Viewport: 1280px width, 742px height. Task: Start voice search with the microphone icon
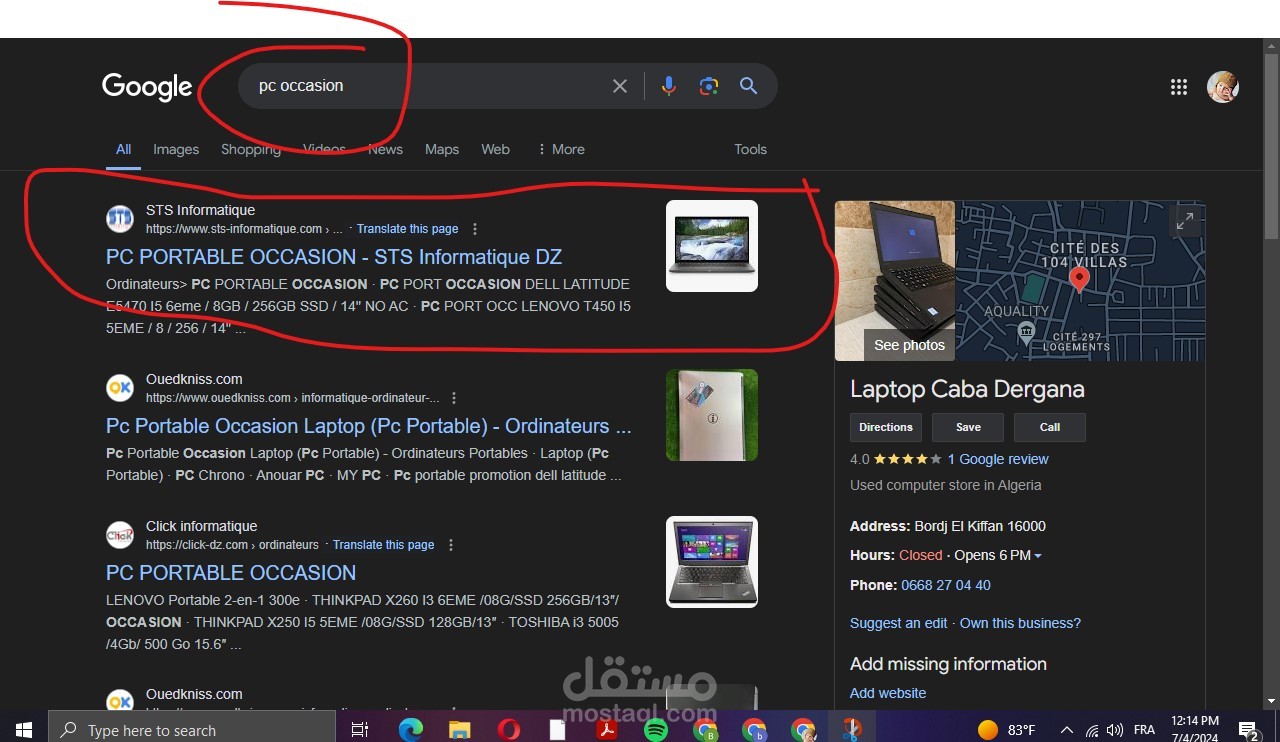point(669,86)
